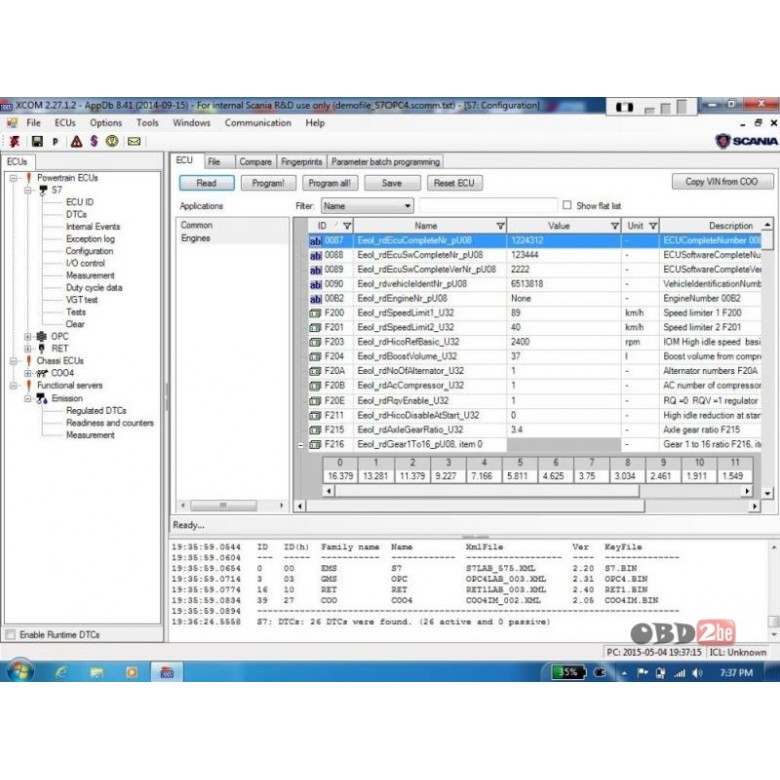This screenshot has height=780, width=780.
Task: Open the Windows Start orb
Action: click(x=20, y=672)
